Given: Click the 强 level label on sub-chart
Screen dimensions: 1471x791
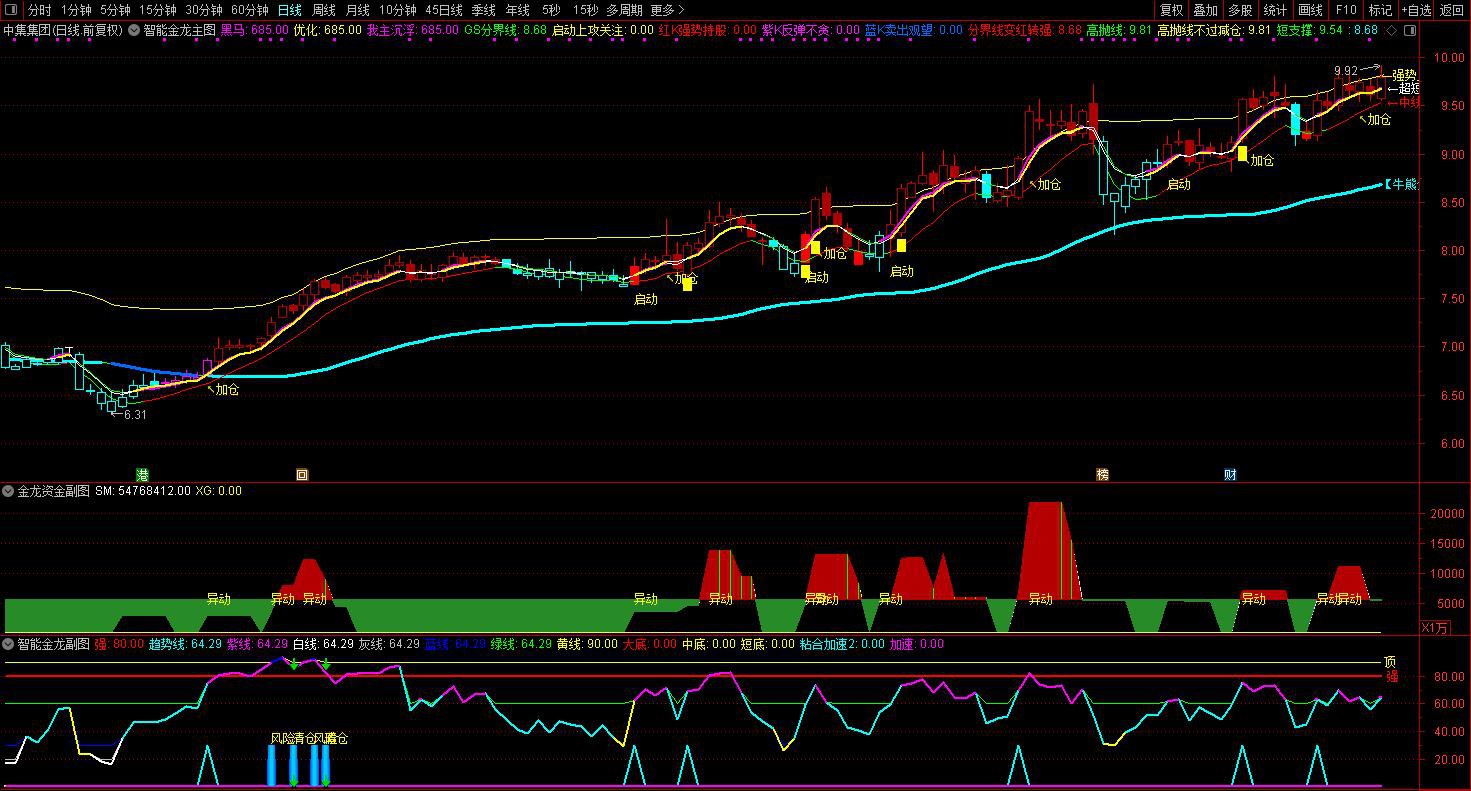Looking at the screenshot, I should (1391, 677).
